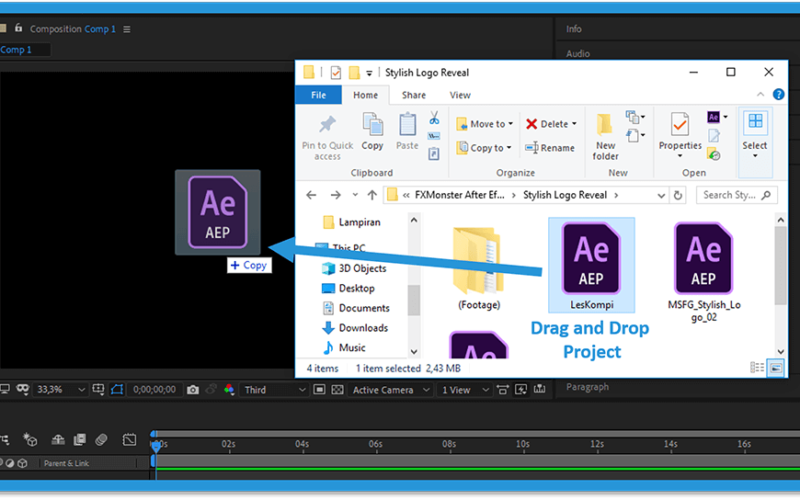
Task: Take snapshot with camera icon
Action: click(x=192, y=390)
